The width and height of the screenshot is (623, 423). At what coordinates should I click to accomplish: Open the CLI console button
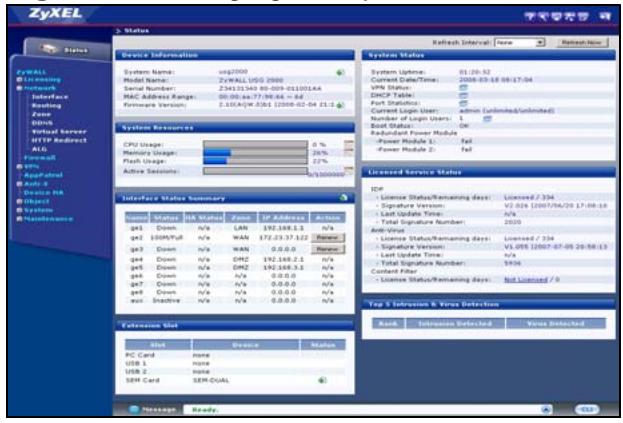click(587, 409)
